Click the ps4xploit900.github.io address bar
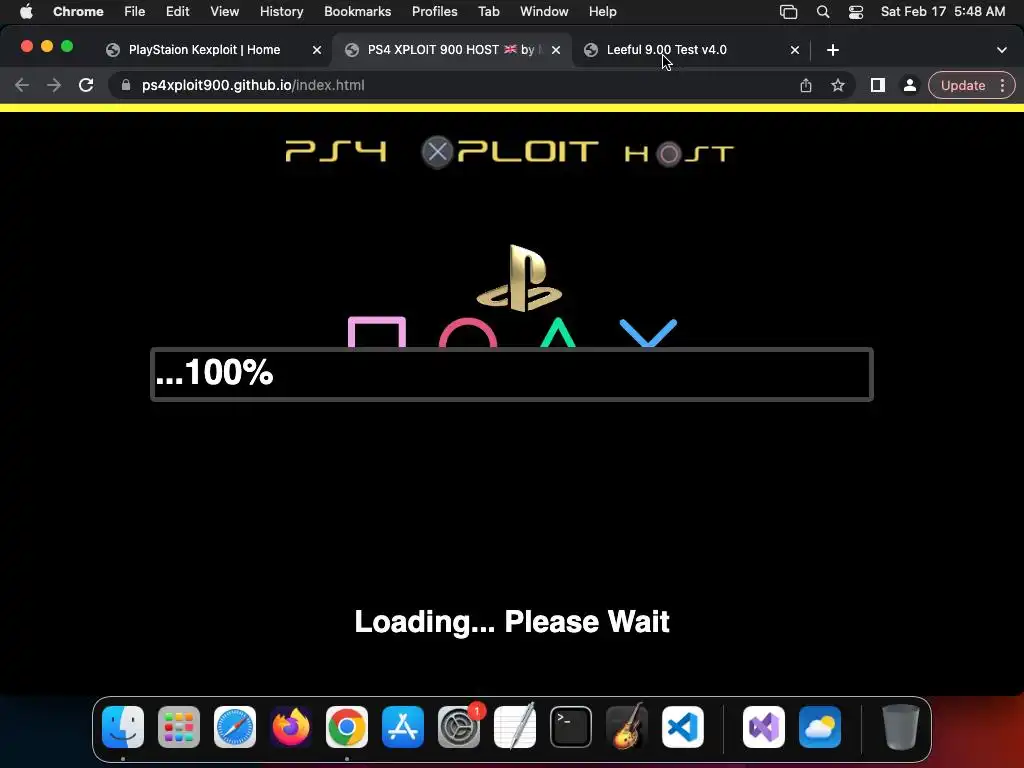This screenshot has height=768, width=1024. click(457, 85)
